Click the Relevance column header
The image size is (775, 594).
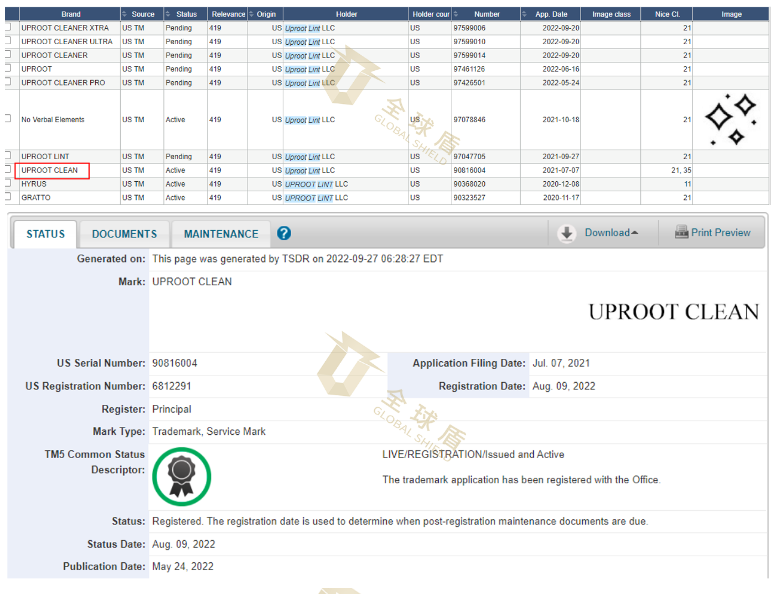click(x=228, y=14)
